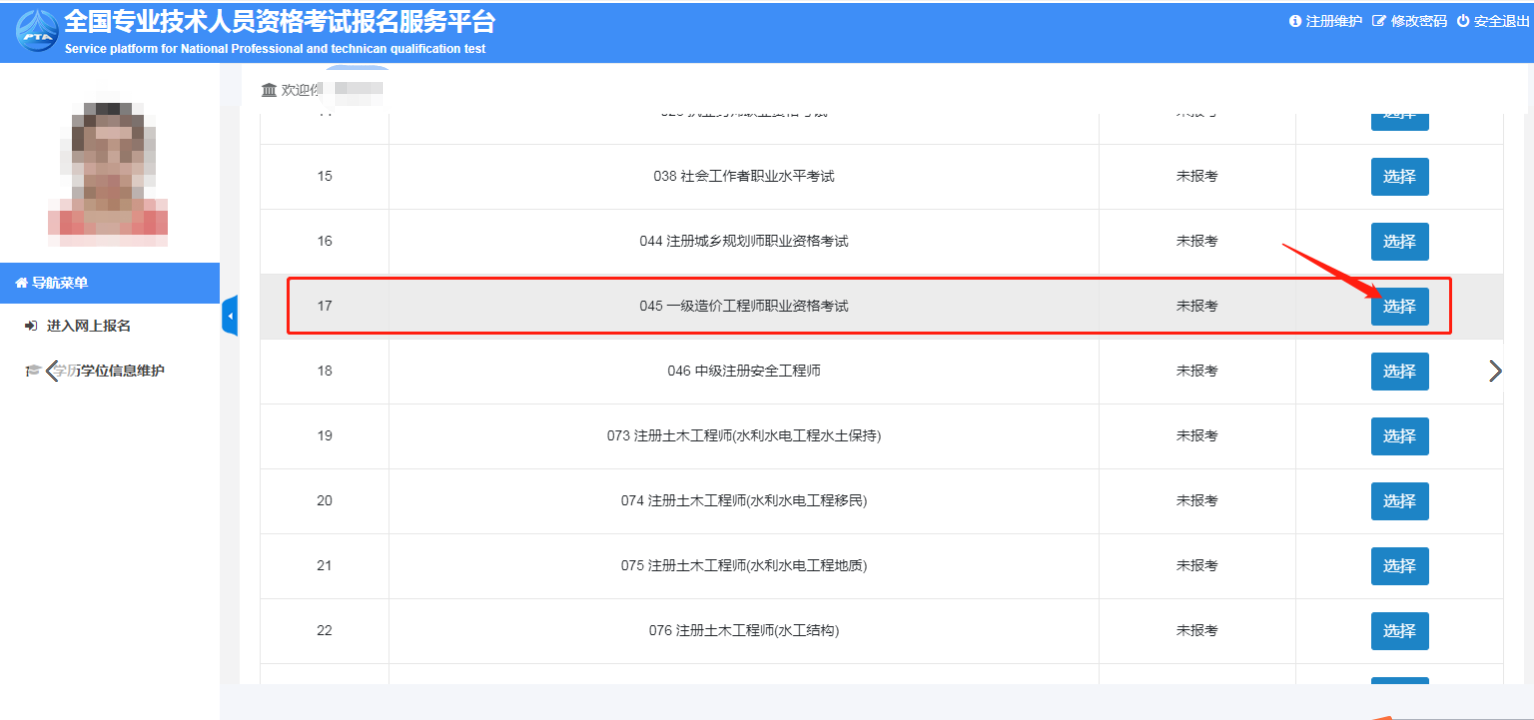Click the left carousel chevron arrow

pyautogui.click(x=53, y=371)
